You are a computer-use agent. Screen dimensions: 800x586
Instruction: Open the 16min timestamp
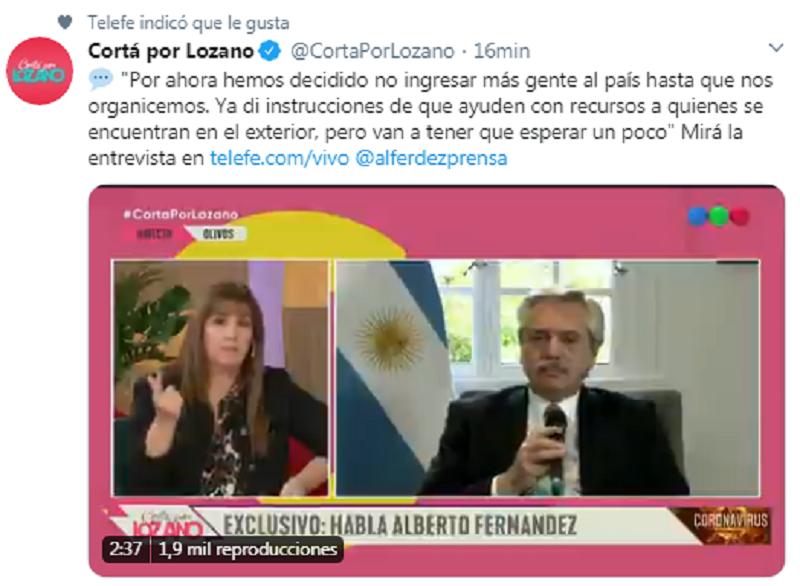click(502, 51)
